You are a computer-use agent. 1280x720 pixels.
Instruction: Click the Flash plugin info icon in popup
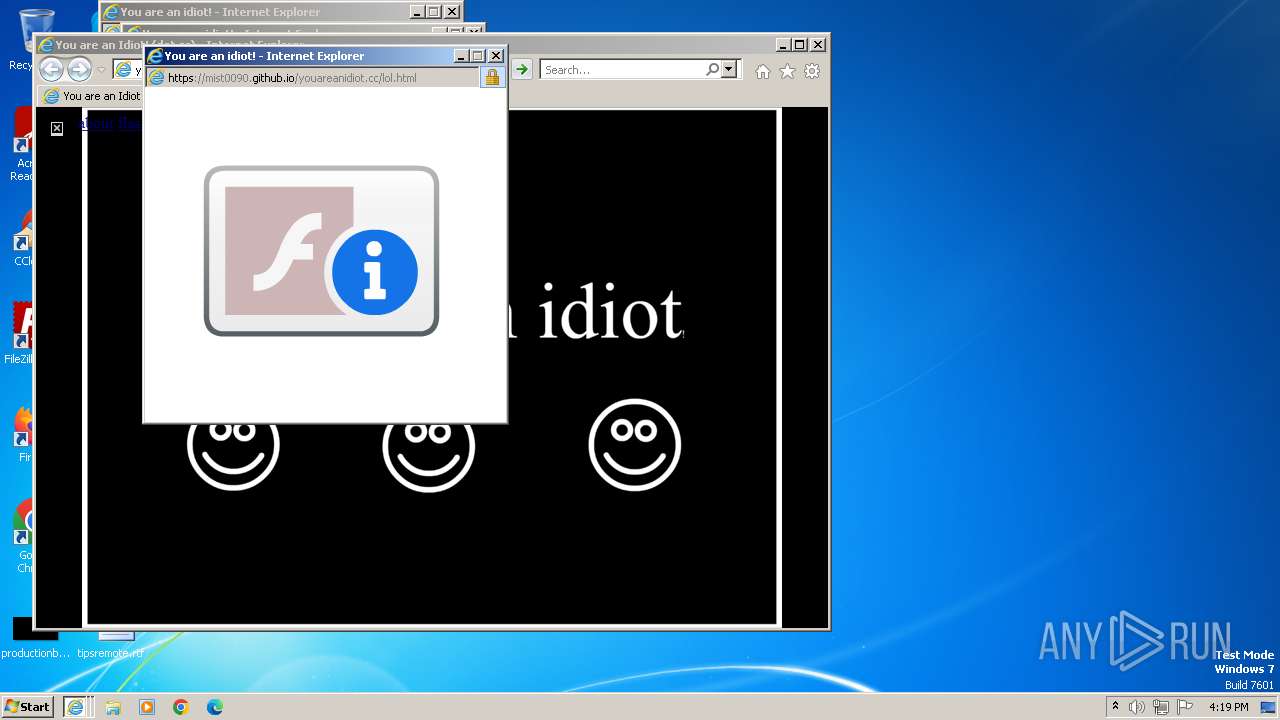coord(321,251)
